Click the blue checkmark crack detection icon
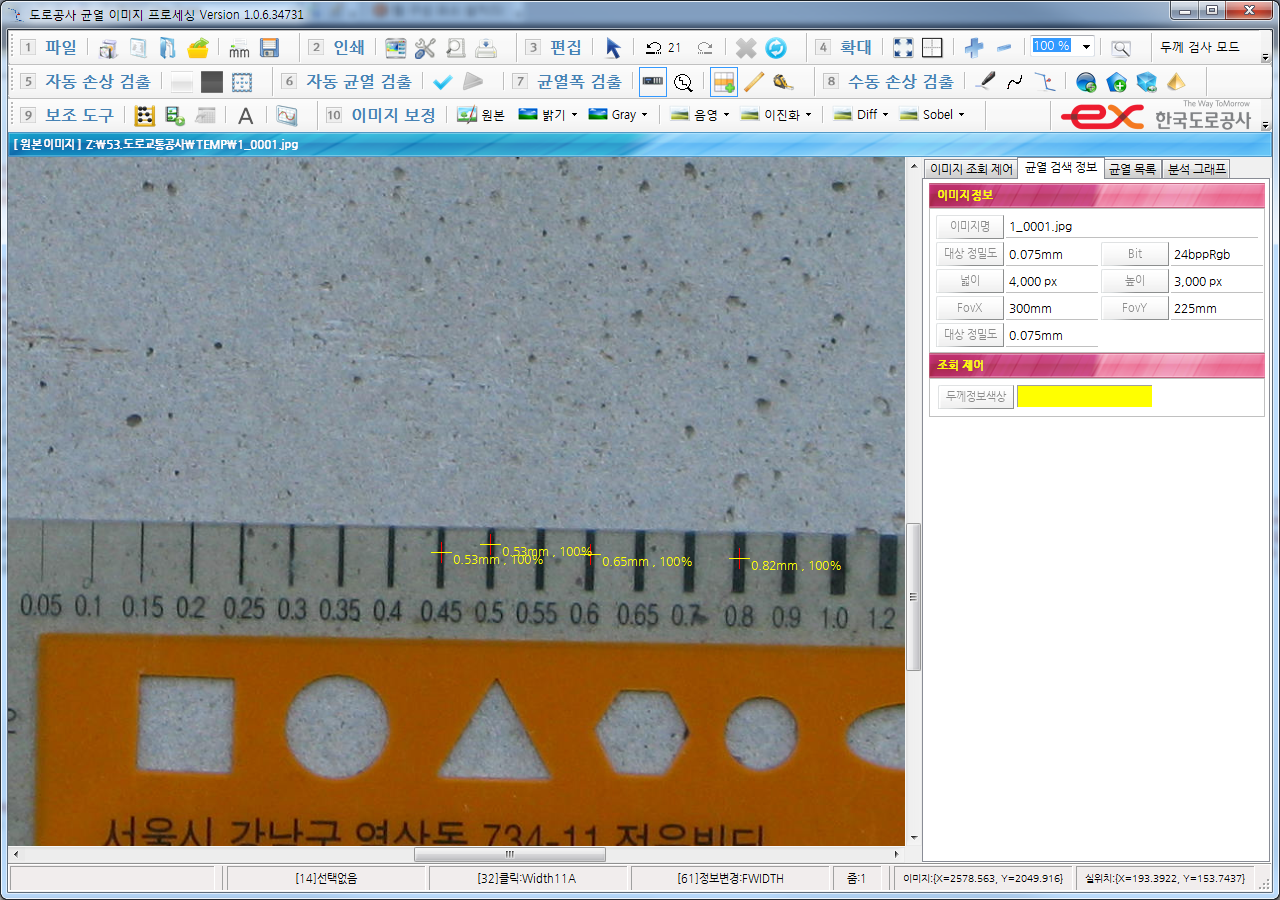The width and height of the screenshot is (1280, 900). 443,82
